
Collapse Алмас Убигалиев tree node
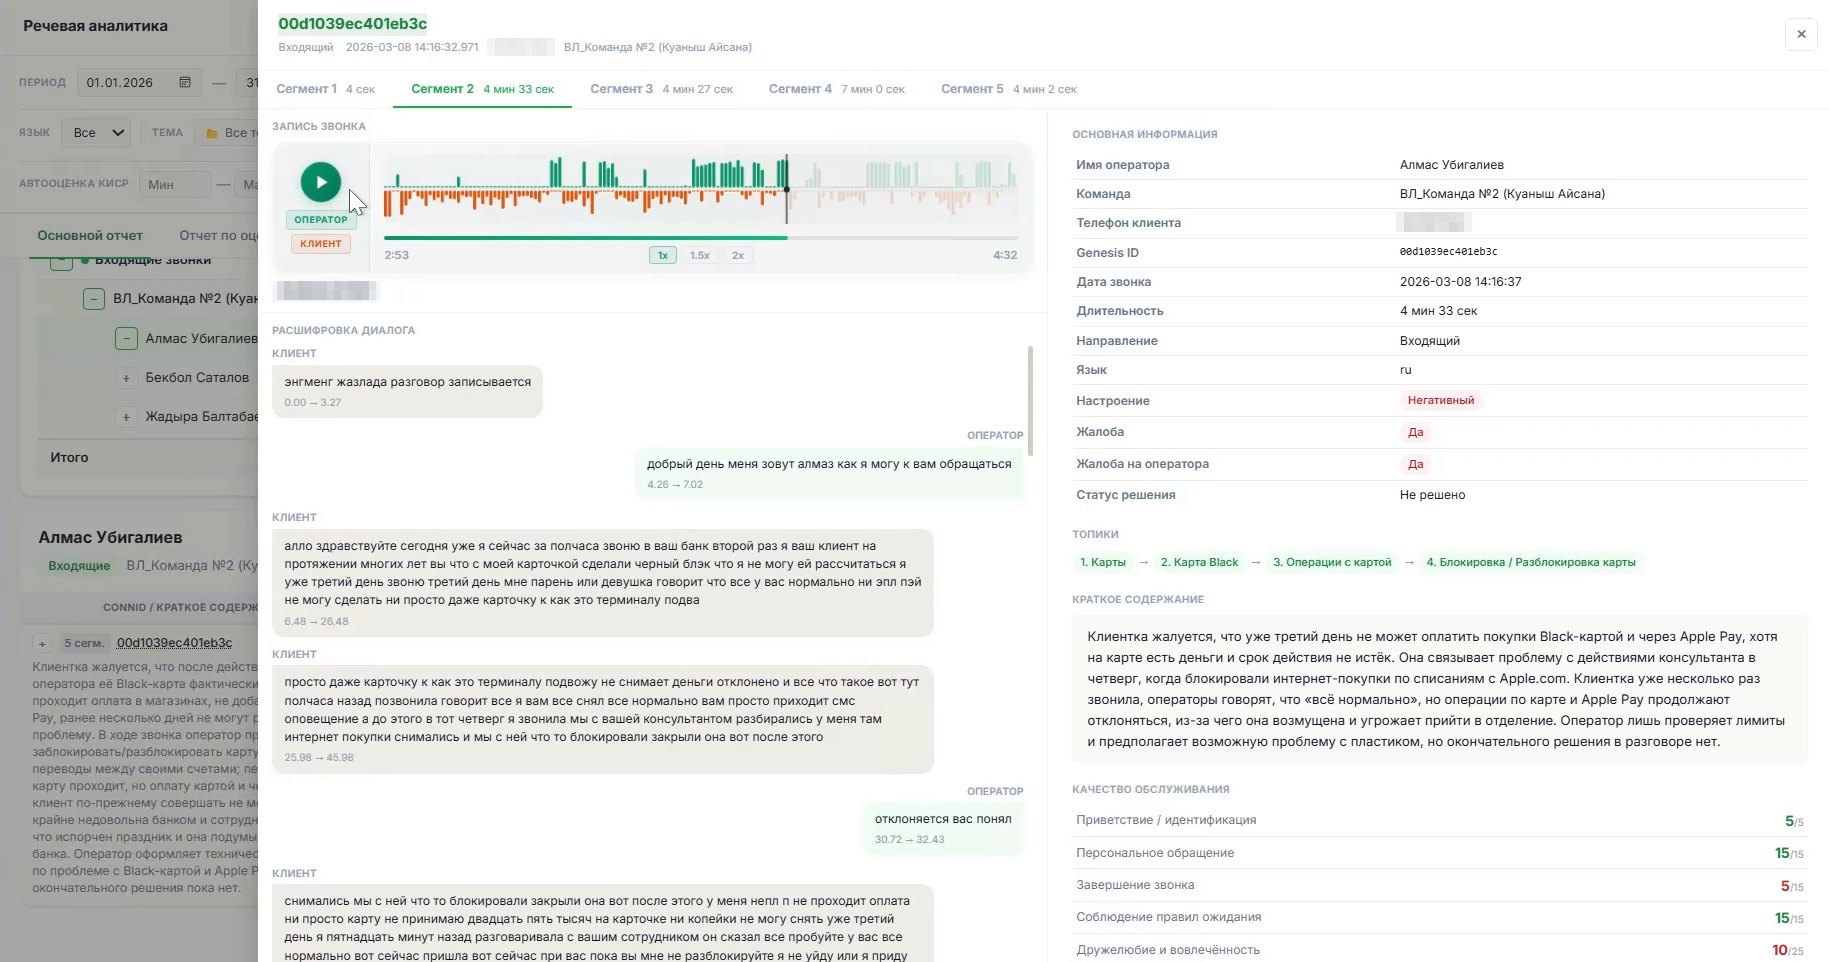tap(126, 338)
